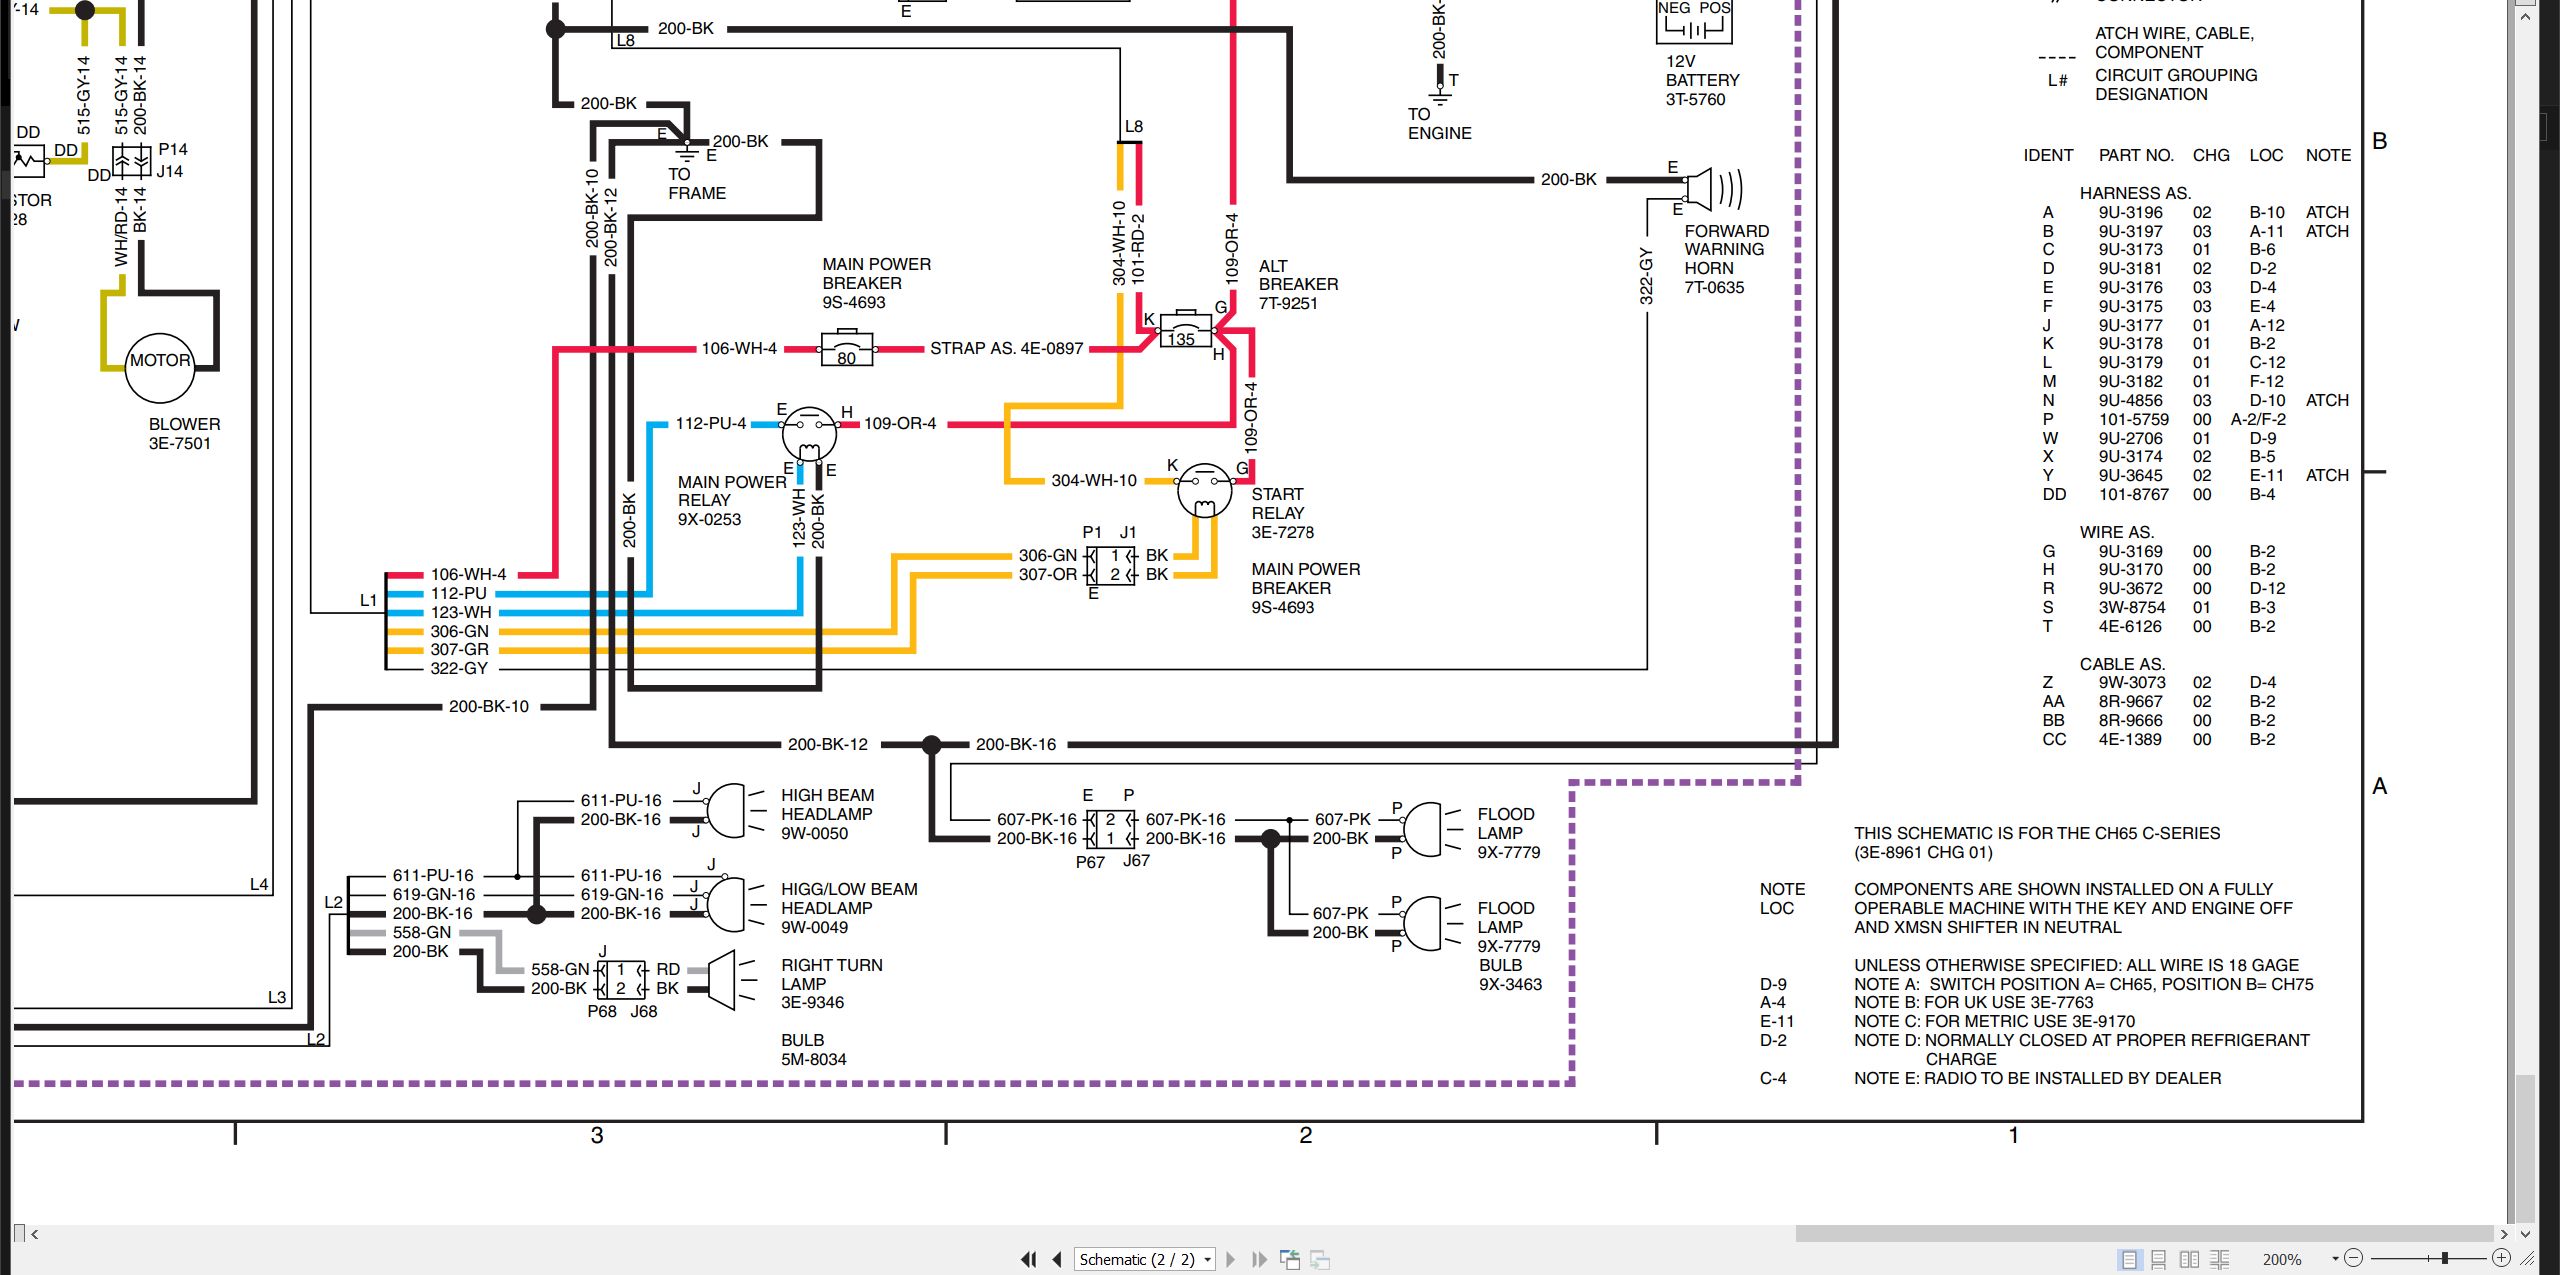Click the 'CIRCUIT GROUPING DESIGNATION' legend text

click(x=2176, y=84)
